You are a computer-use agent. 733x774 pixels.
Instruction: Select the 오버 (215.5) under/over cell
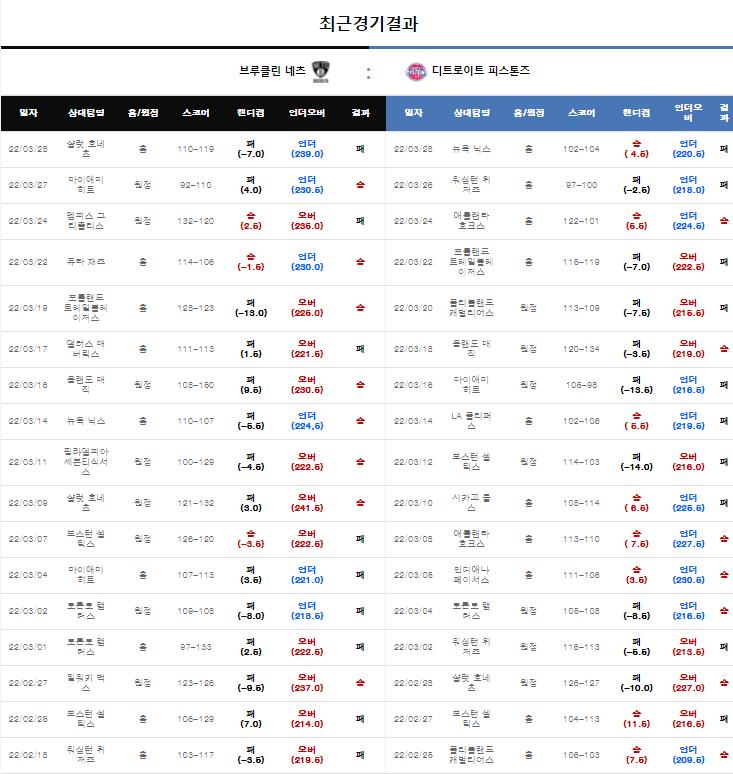[x=688, y=308]
